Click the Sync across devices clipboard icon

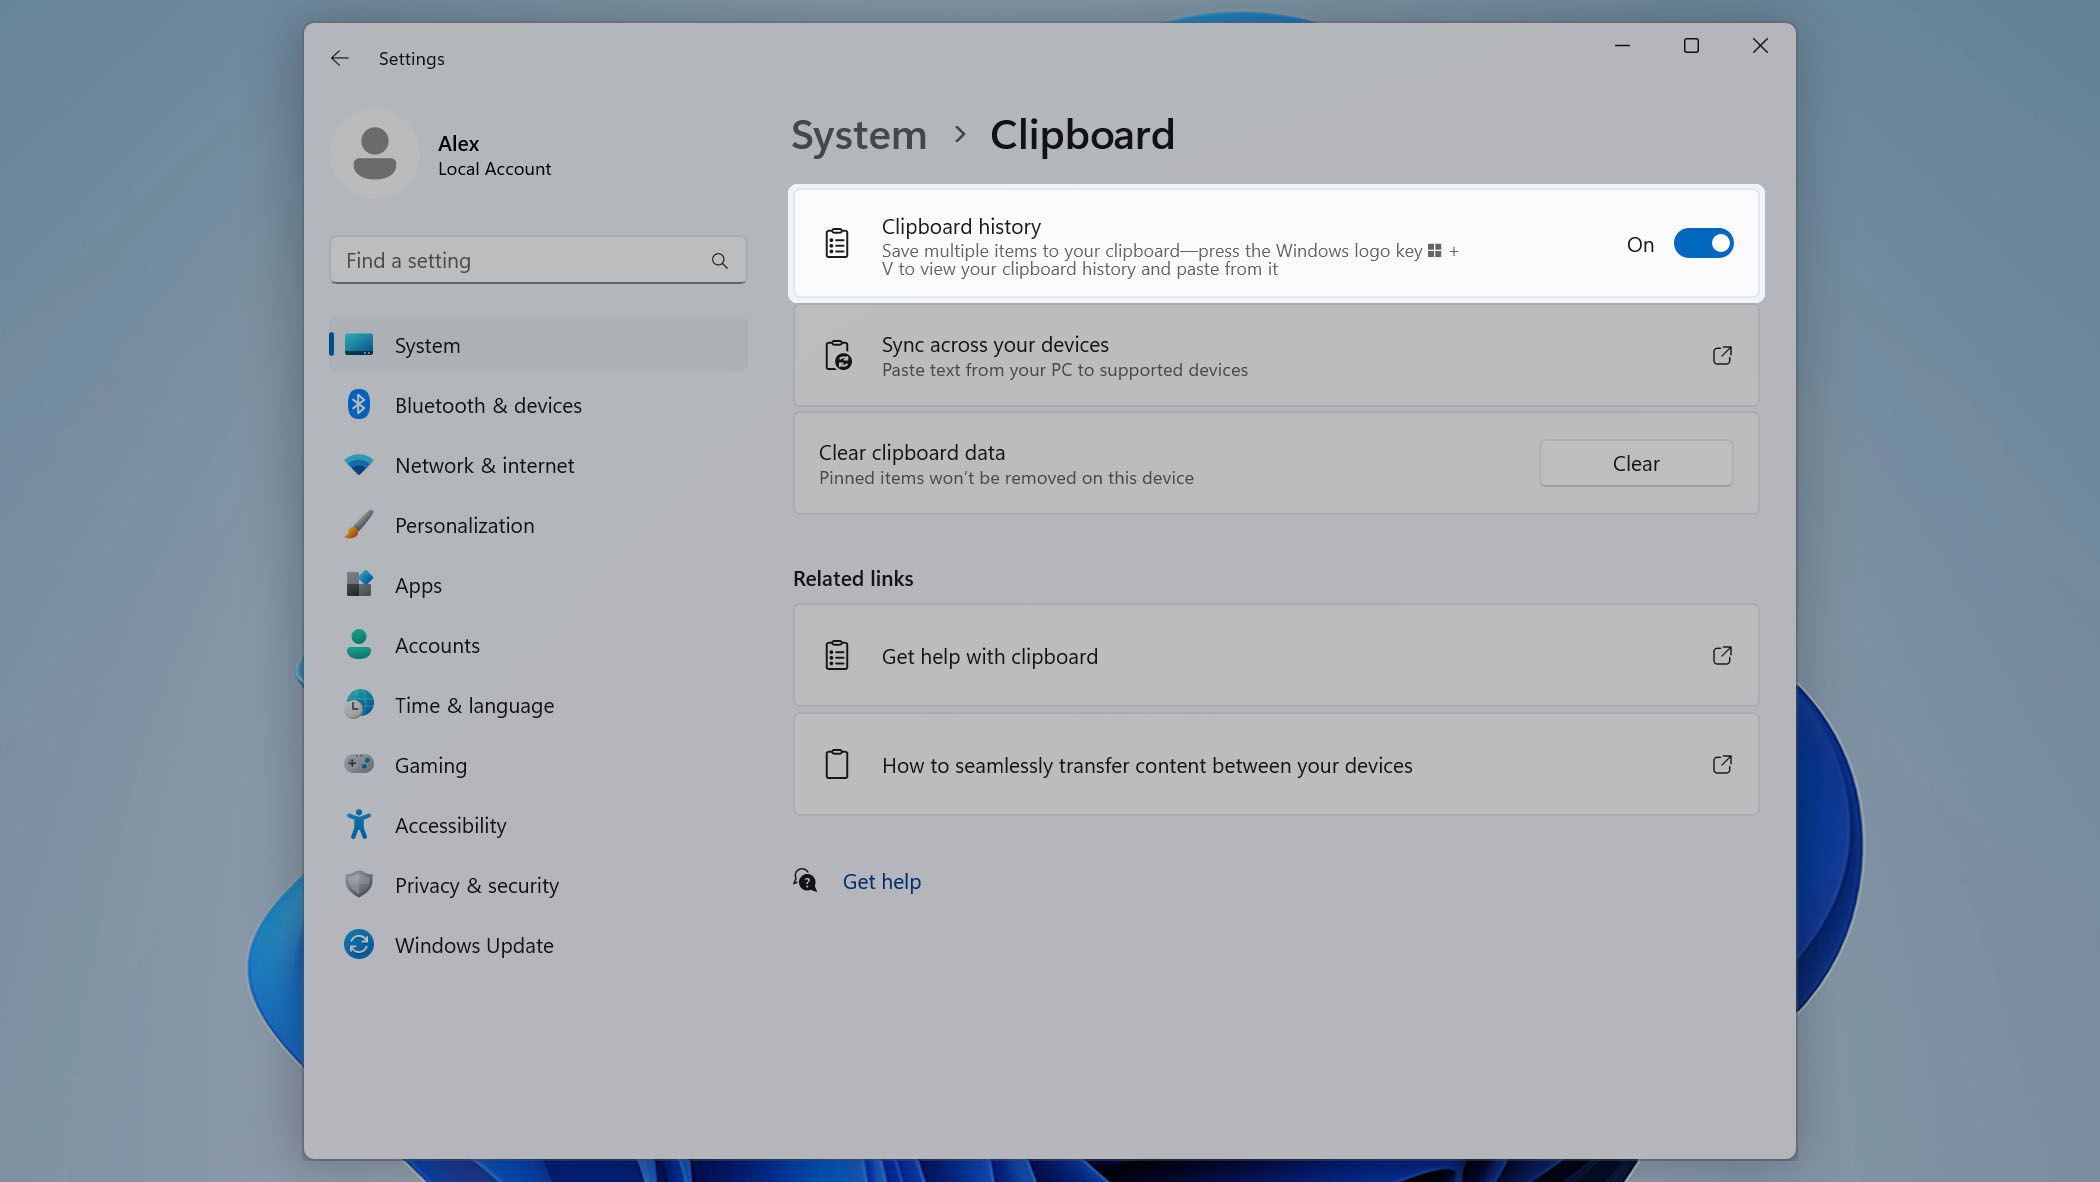coord(838,355)
